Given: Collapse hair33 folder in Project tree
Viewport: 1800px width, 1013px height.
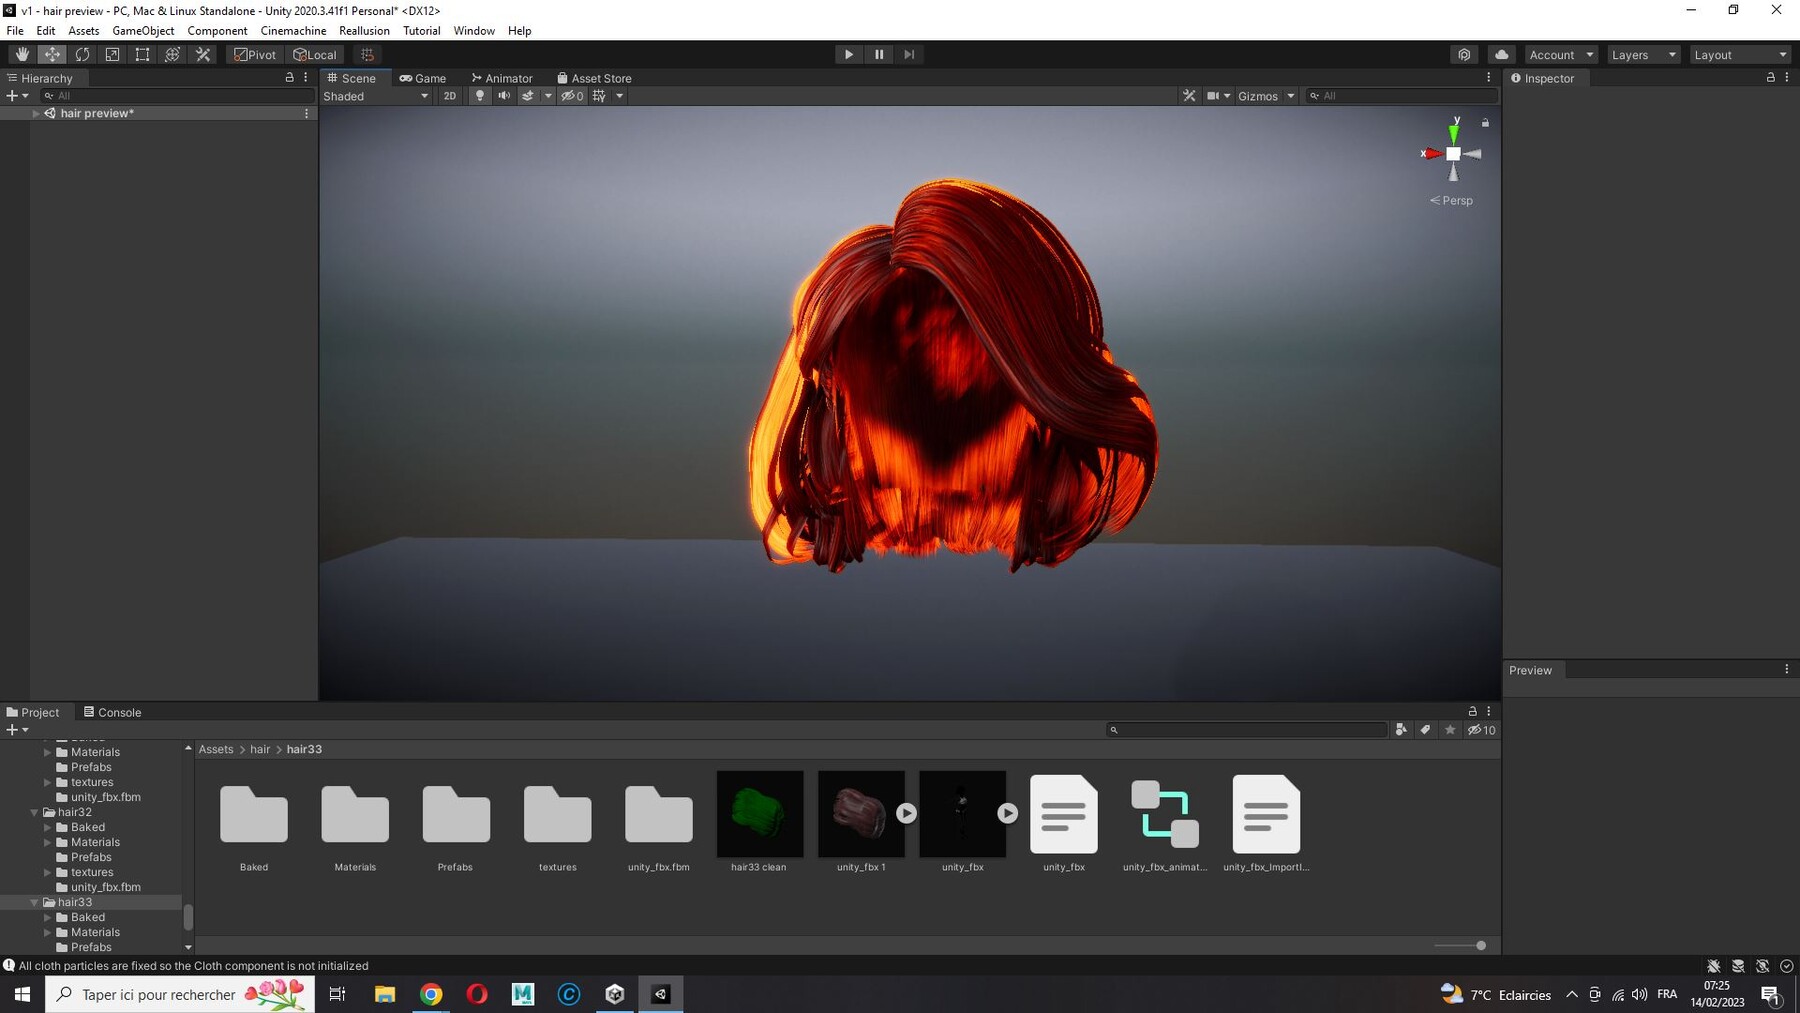Looking at the screenshot, I should [34, 902].
